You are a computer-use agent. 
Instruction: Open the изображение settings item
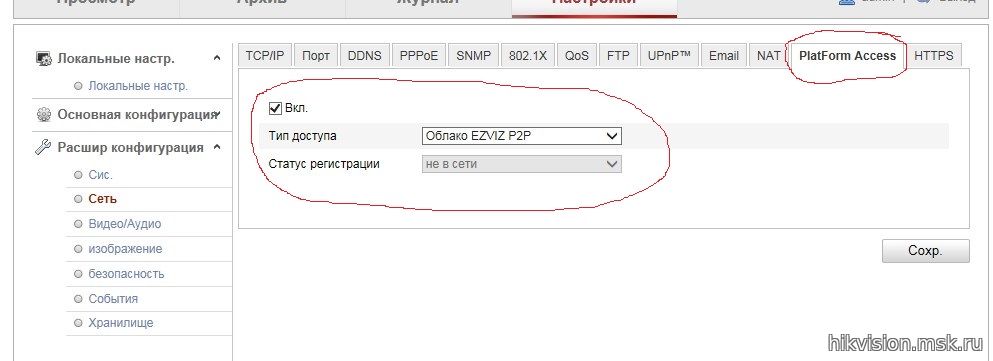coord(125,249)
